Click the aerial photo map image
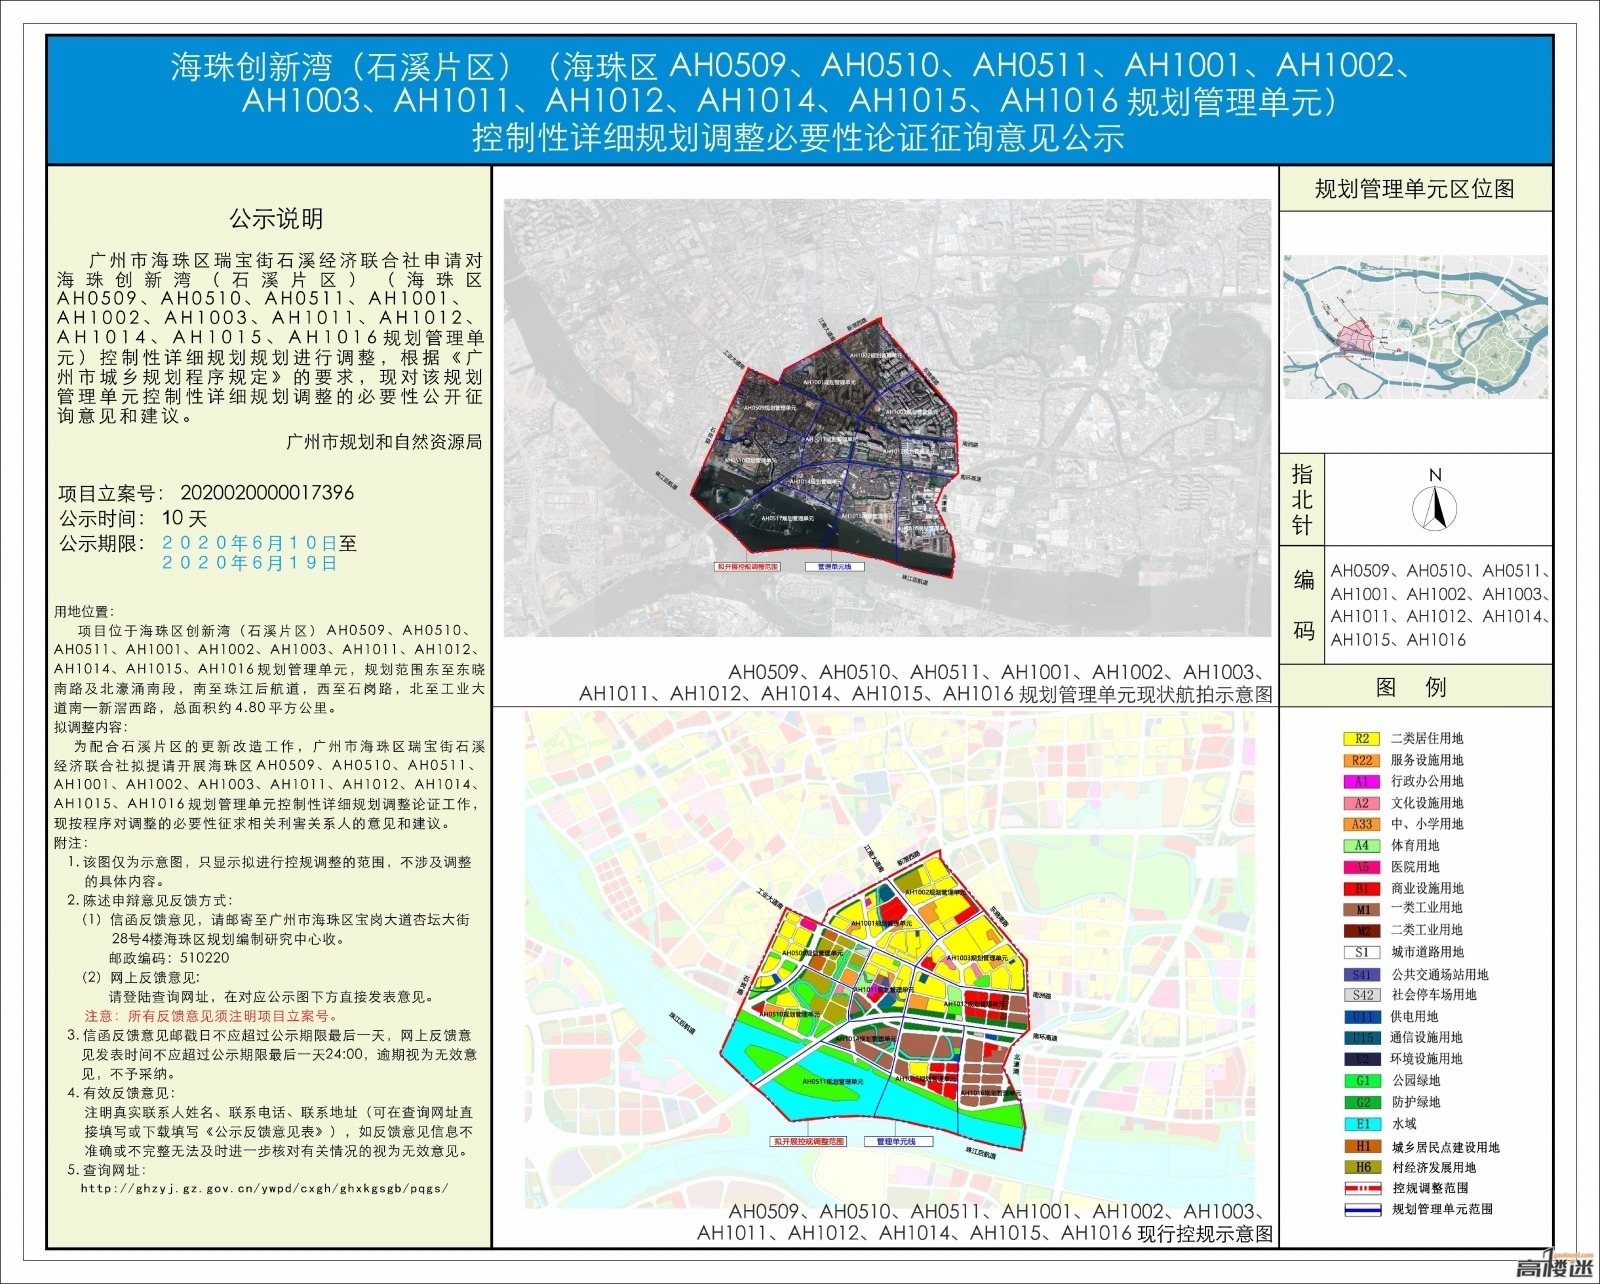The height and width of the screenshot is (1284, 1600). [x=887, y=418]
